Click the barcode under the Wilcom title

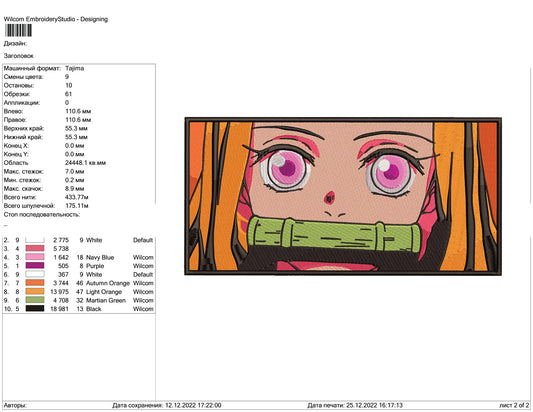(18, 30)
